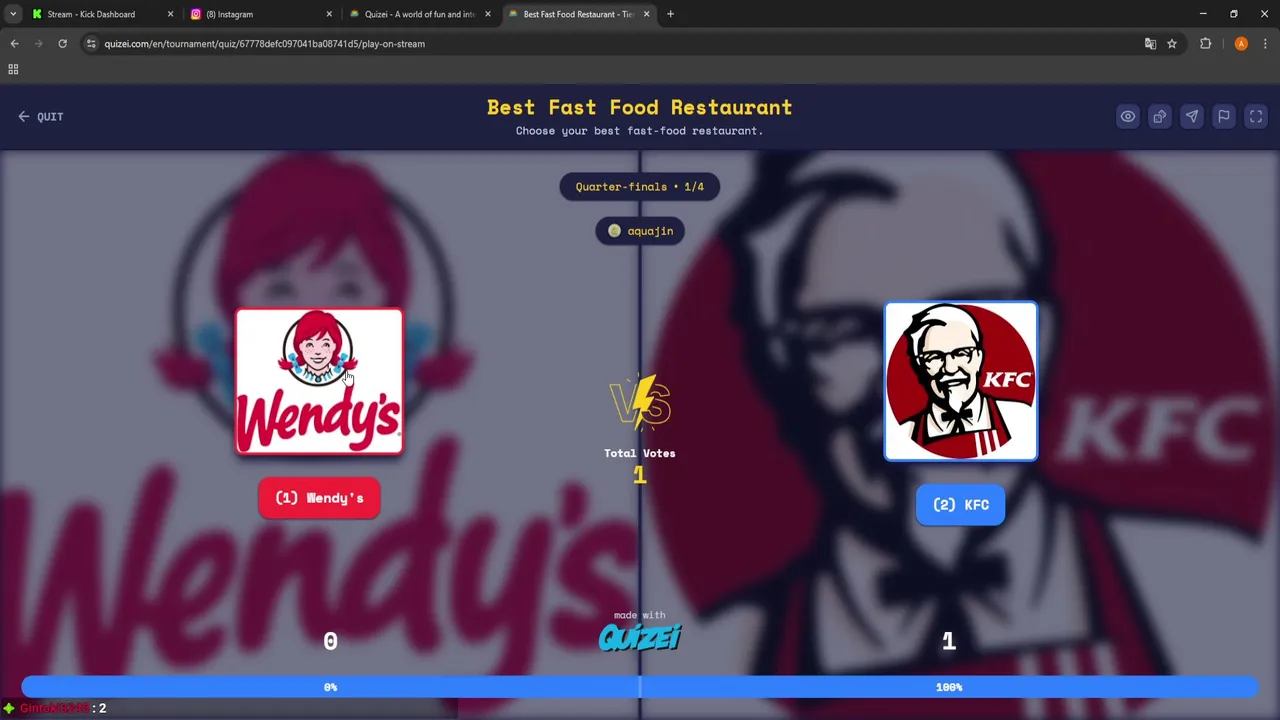This screenshot has height=720, width=1280.
Task: Vote for (1) Wendy's button
Action: click(x=319, y=498)
